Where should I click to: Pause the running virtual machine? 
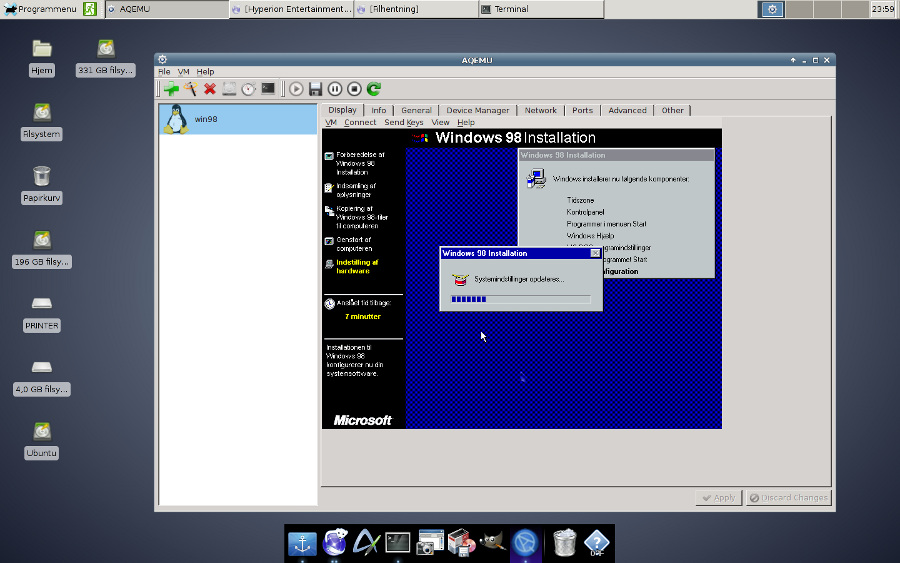pyautogui.click(x=335, y=89)
